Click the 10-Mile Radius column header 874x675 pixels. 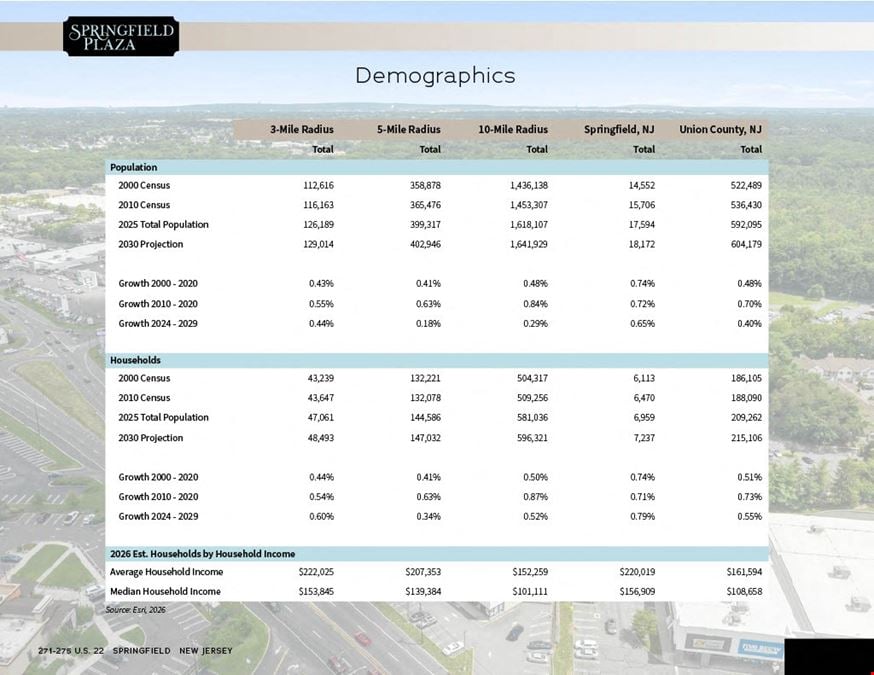pyautogui.click(x=513, y=129)
